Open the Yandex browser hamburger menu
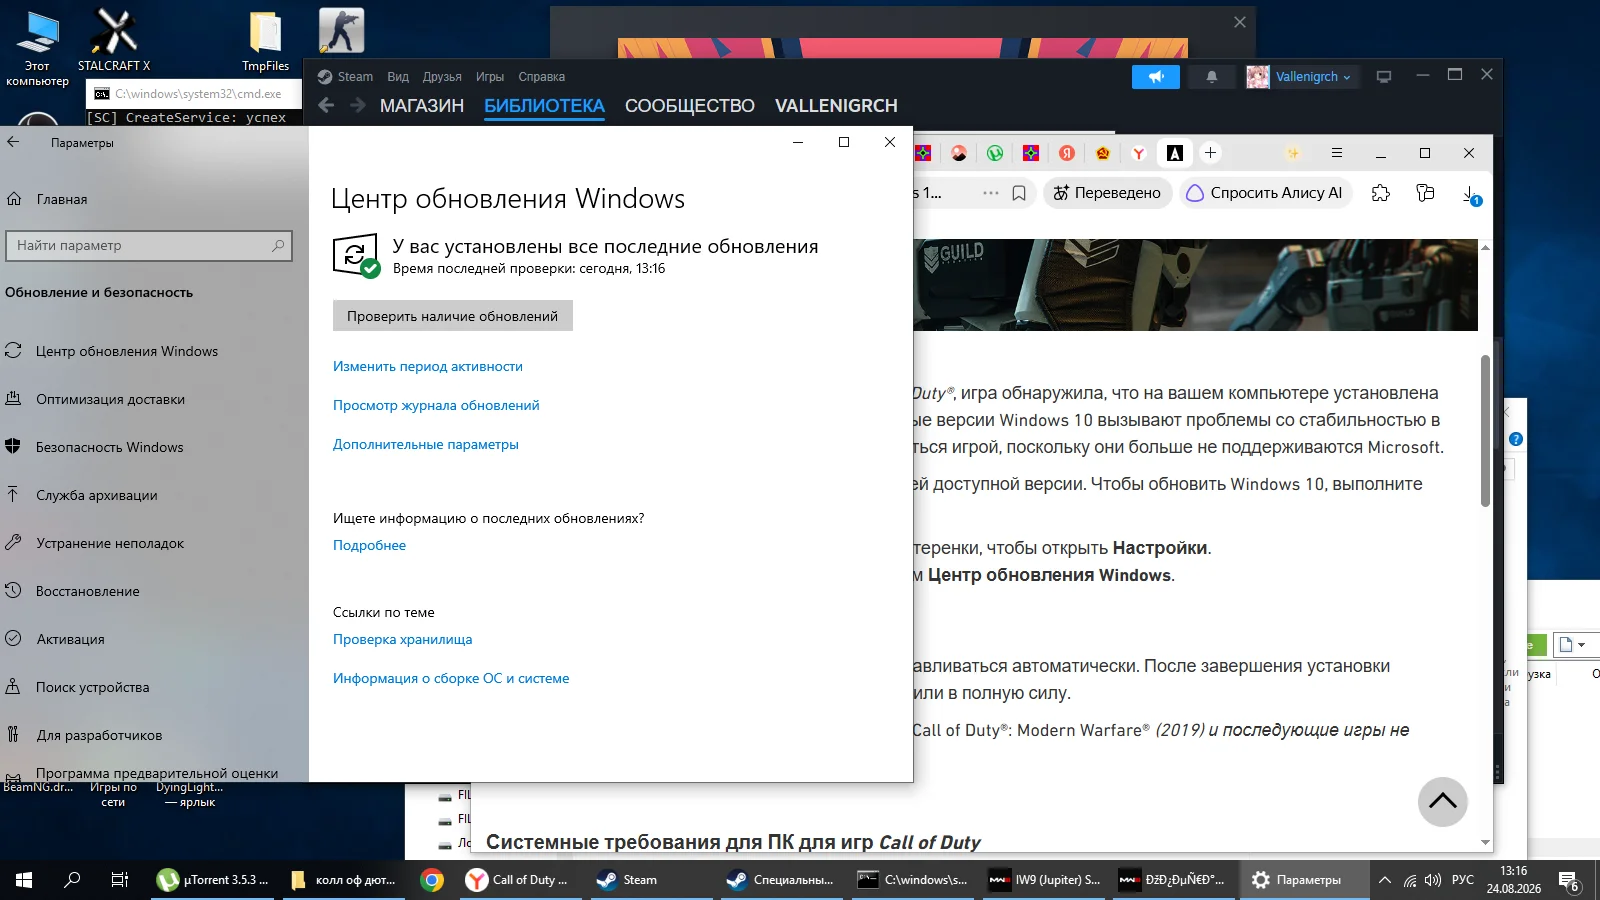Viewport: 1600px width, 900px height. pyautogui.click(x=1337, y=153)
